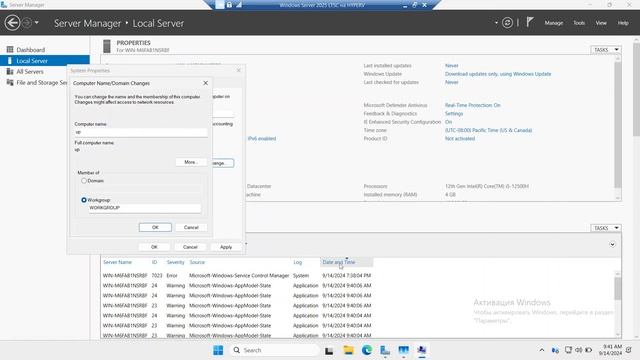640x360 pixels.
Task: Click the volume speaker tray icon
Action: (x=578, y=350)
